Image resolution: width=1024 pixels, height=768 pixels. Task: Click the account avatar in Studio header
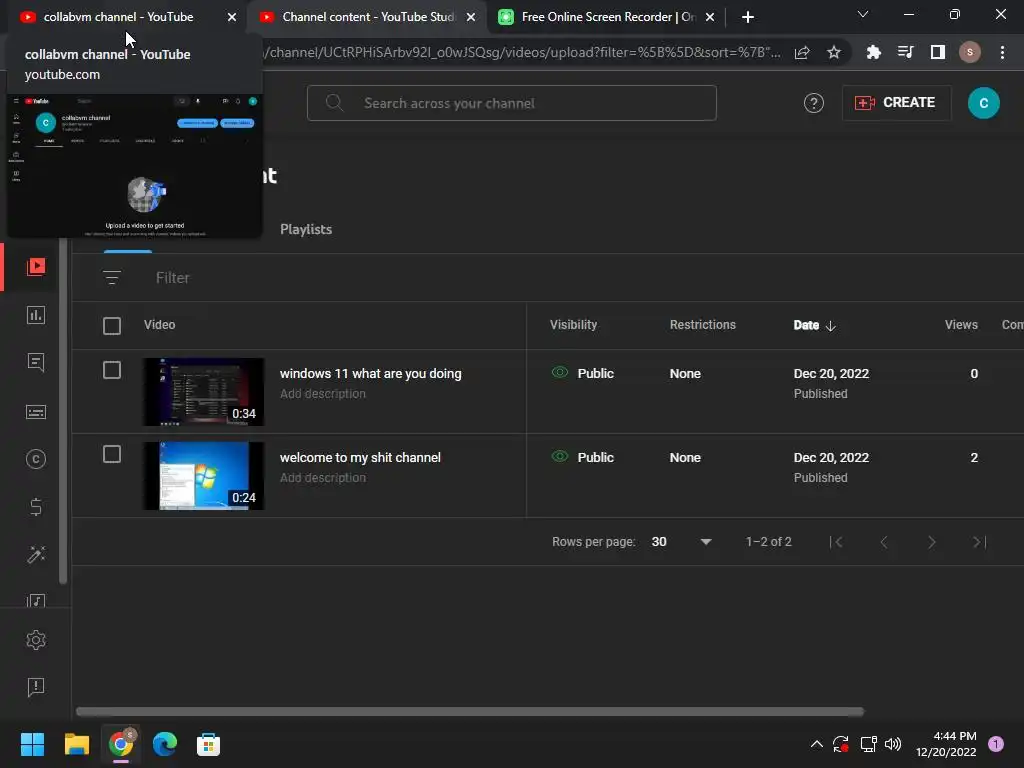click(984, 103)
